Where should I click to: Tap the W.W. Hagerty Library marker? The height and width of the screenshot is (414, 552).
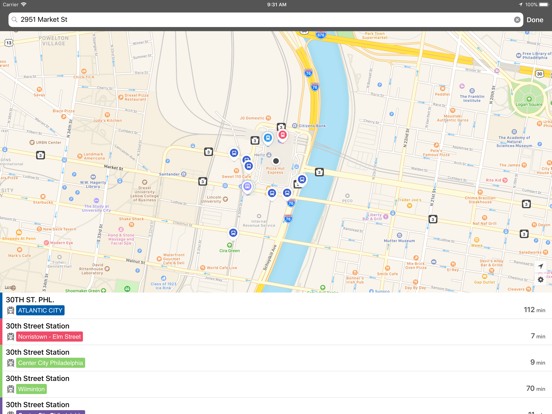[93, 177]
